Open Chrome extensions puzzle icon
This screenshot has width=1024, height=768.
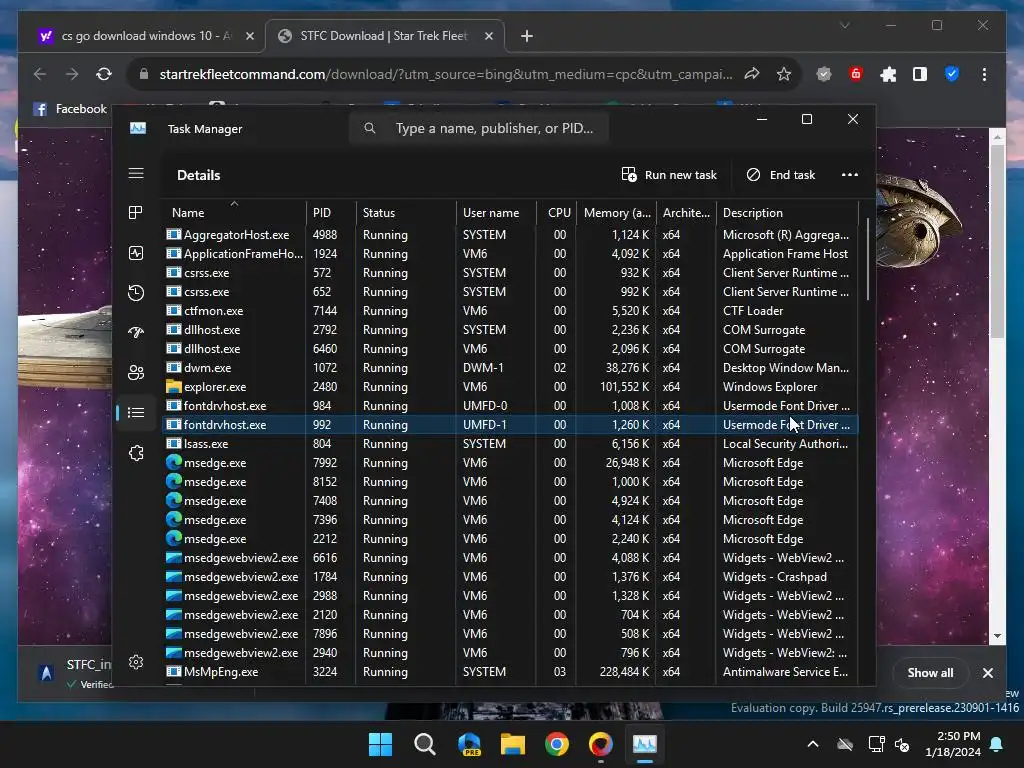tap(888, 74)
